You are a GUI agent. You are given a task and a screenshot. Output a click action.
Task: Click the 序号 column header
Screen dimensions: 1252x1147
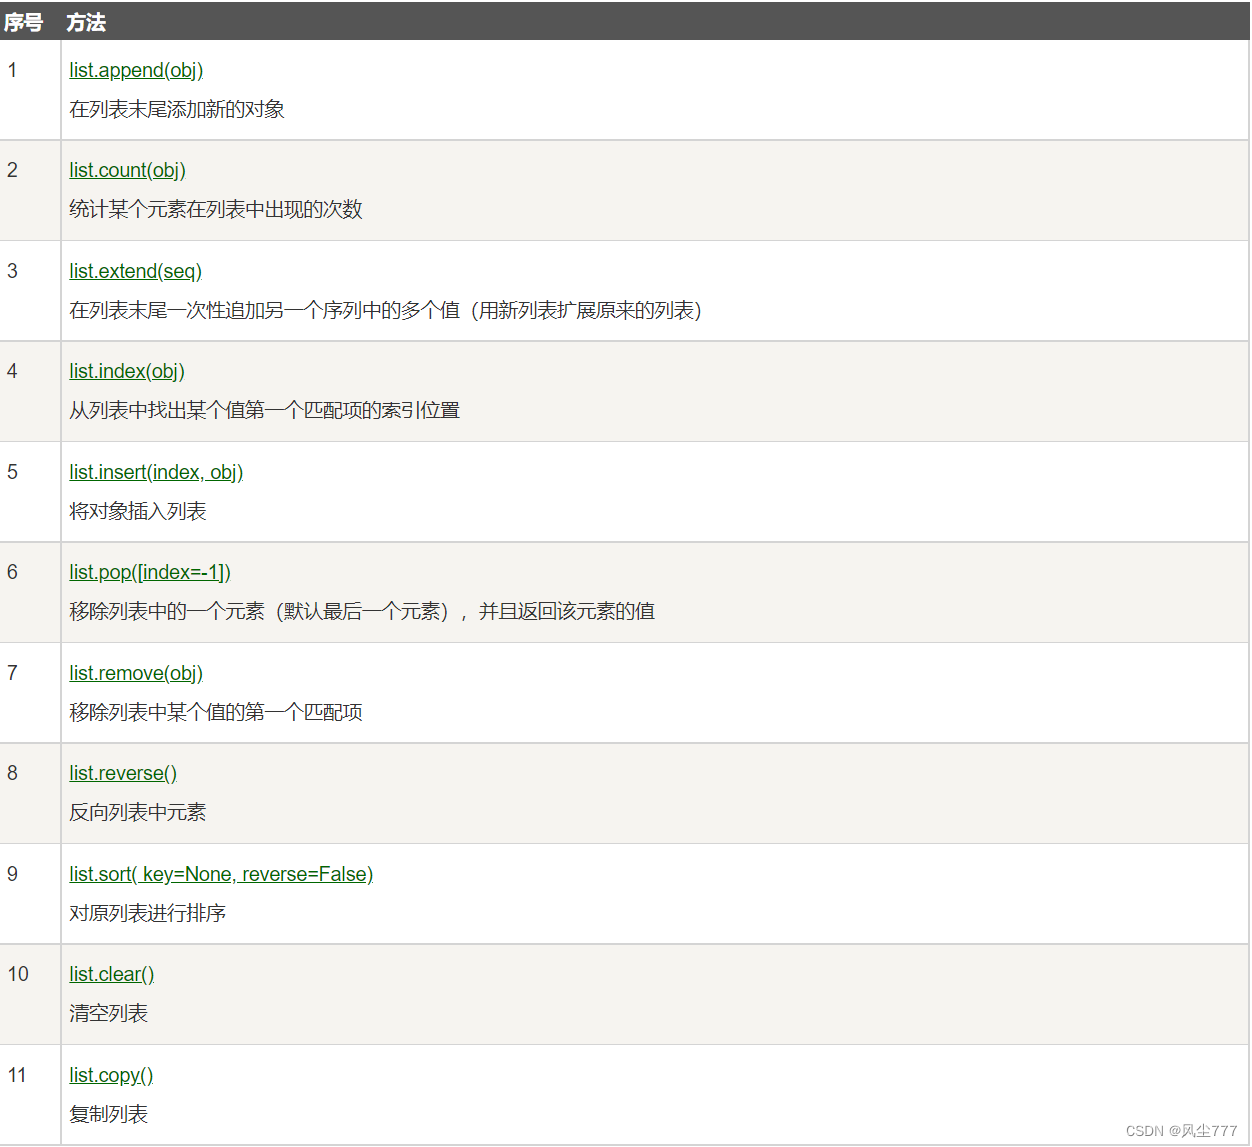pyautogui.click(x=23, y=22)
